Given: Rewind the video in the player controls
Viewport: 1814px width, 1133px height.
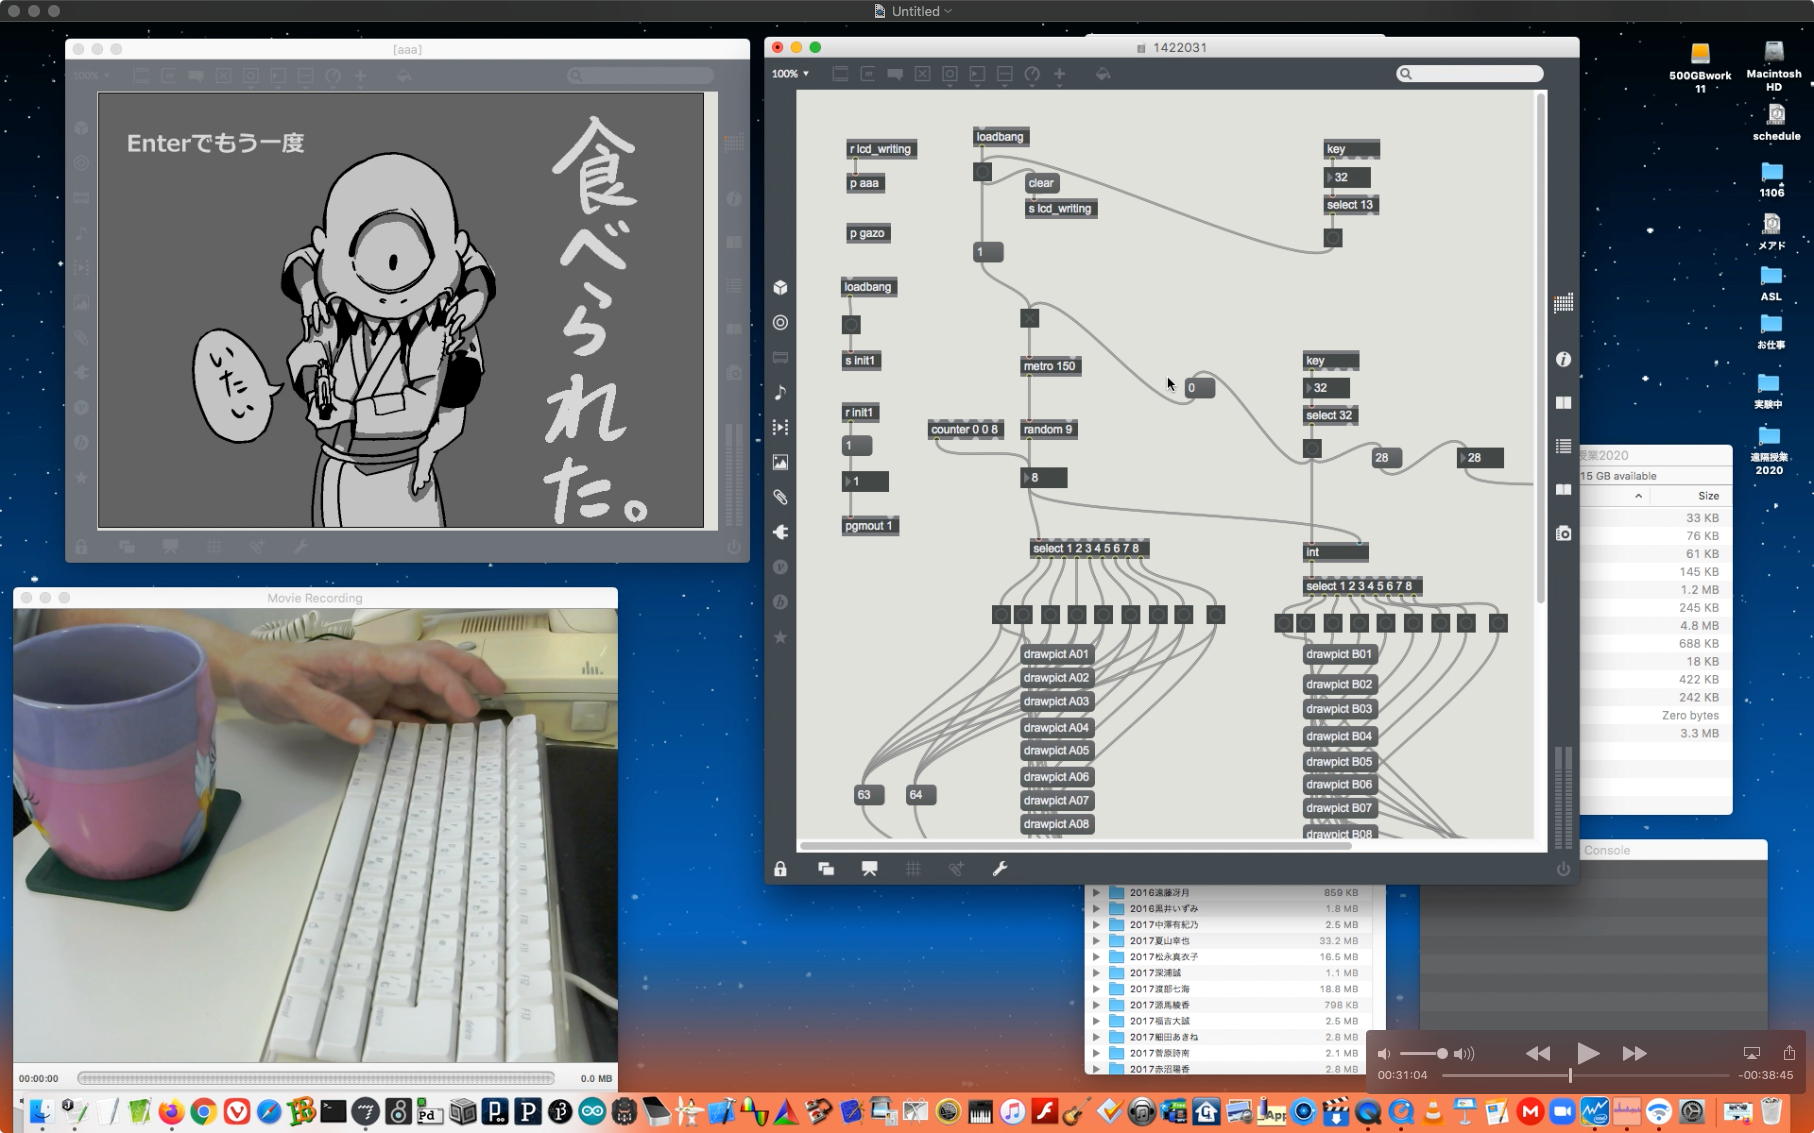Looking at the screenshot, I should coord(1538,1053).
